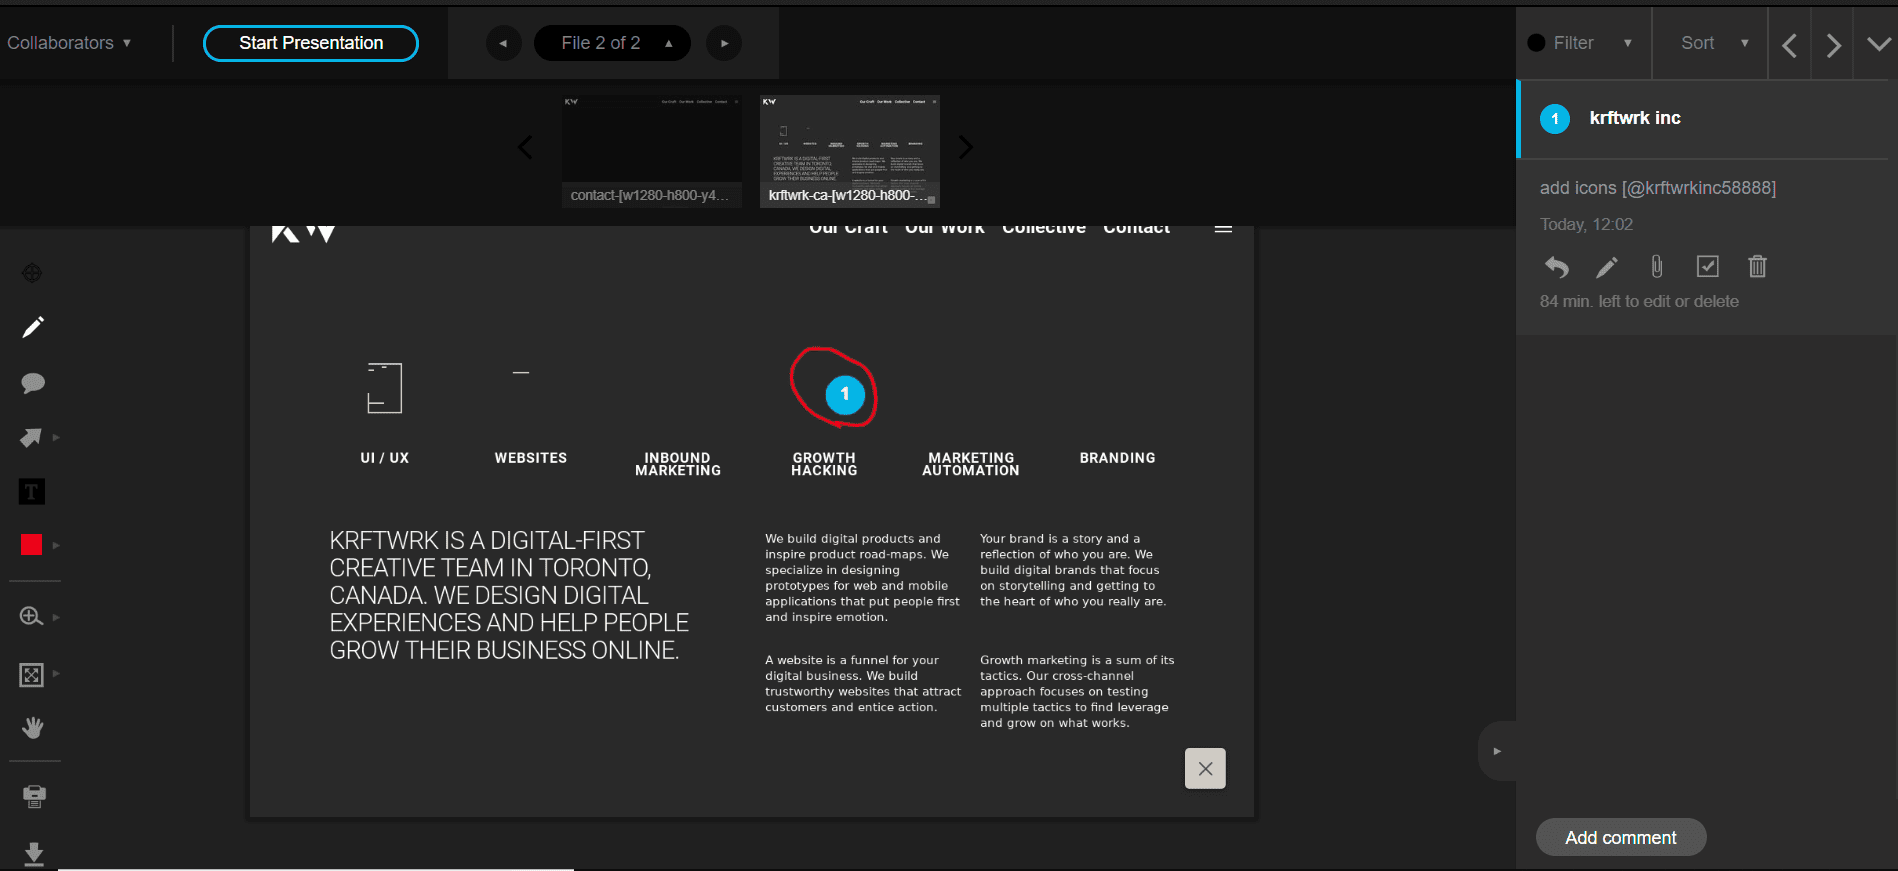
Task: Select the text T tool
Action: point(32,491)
